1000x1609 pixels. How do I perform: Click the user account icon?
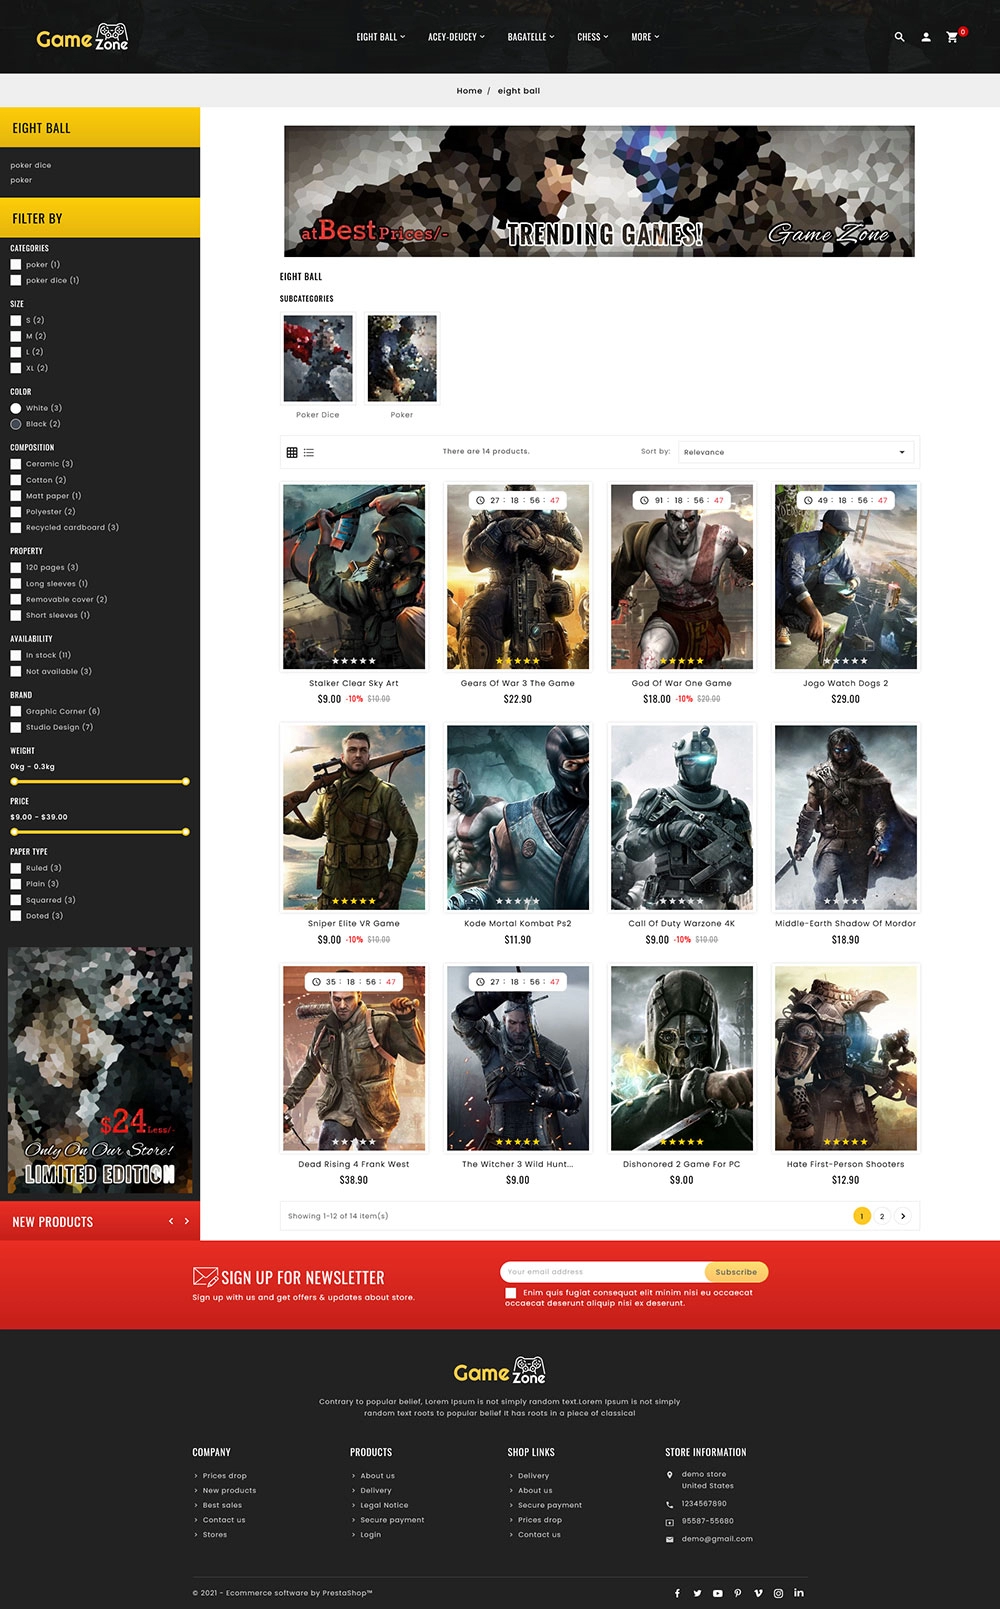pos(926,37)
